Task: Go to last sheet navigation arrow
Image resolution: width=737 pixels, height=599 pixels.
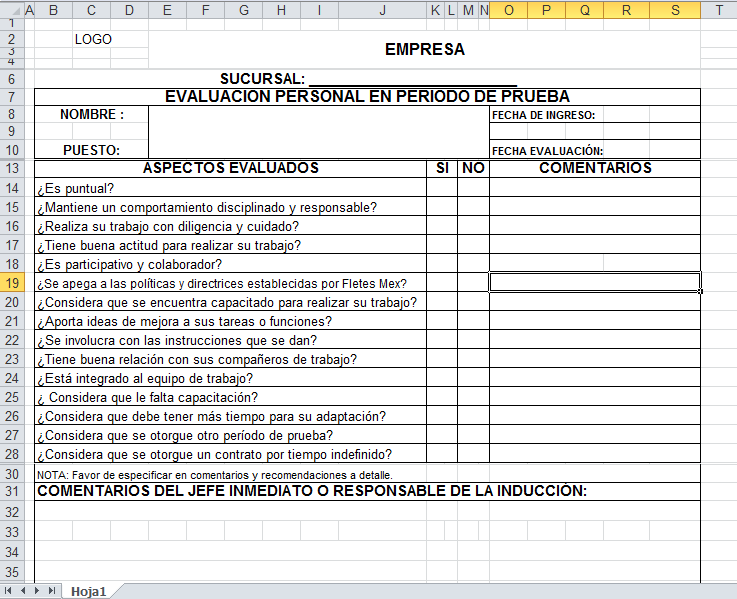Action: pos(52,591)
